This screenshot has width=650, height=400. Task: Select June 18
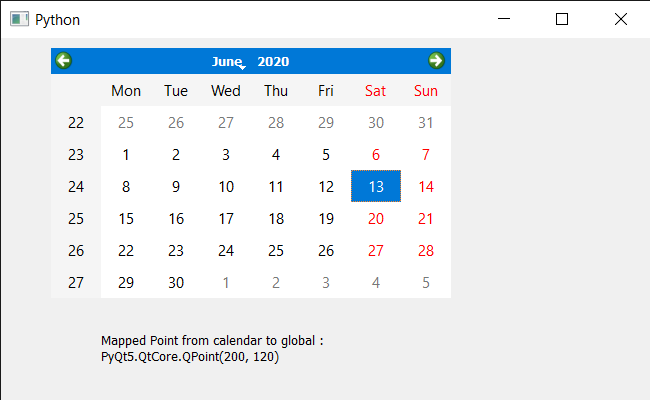click(276, 218)
